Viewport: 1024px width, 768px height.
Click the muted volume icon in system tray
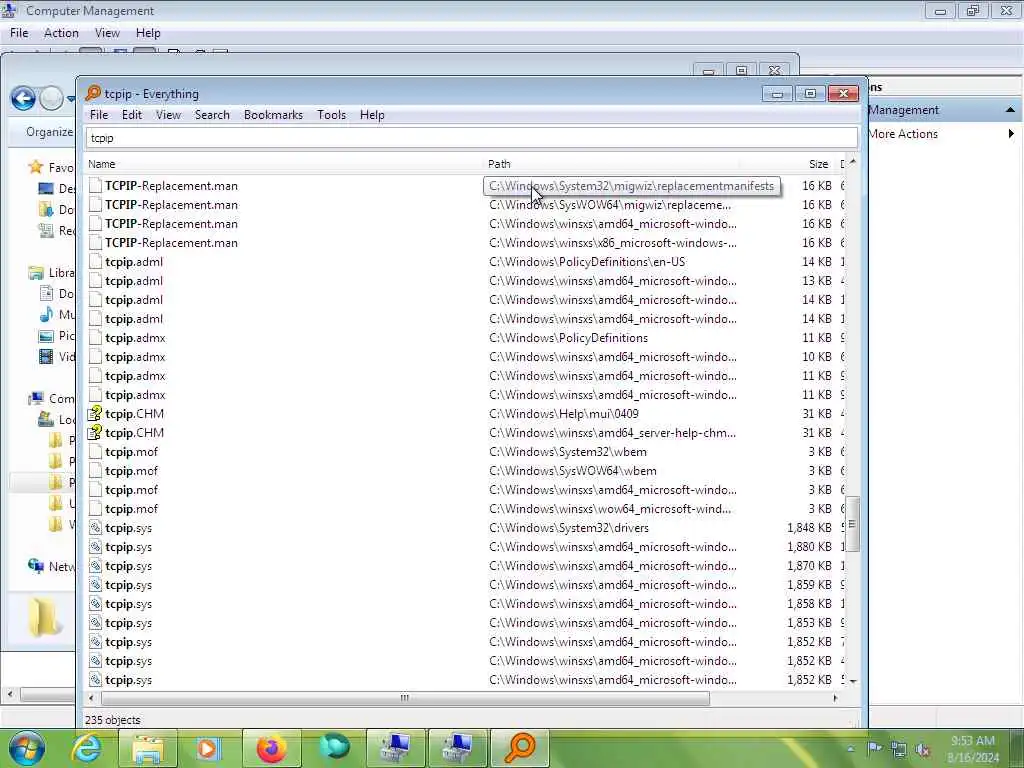tap(923, 749)
